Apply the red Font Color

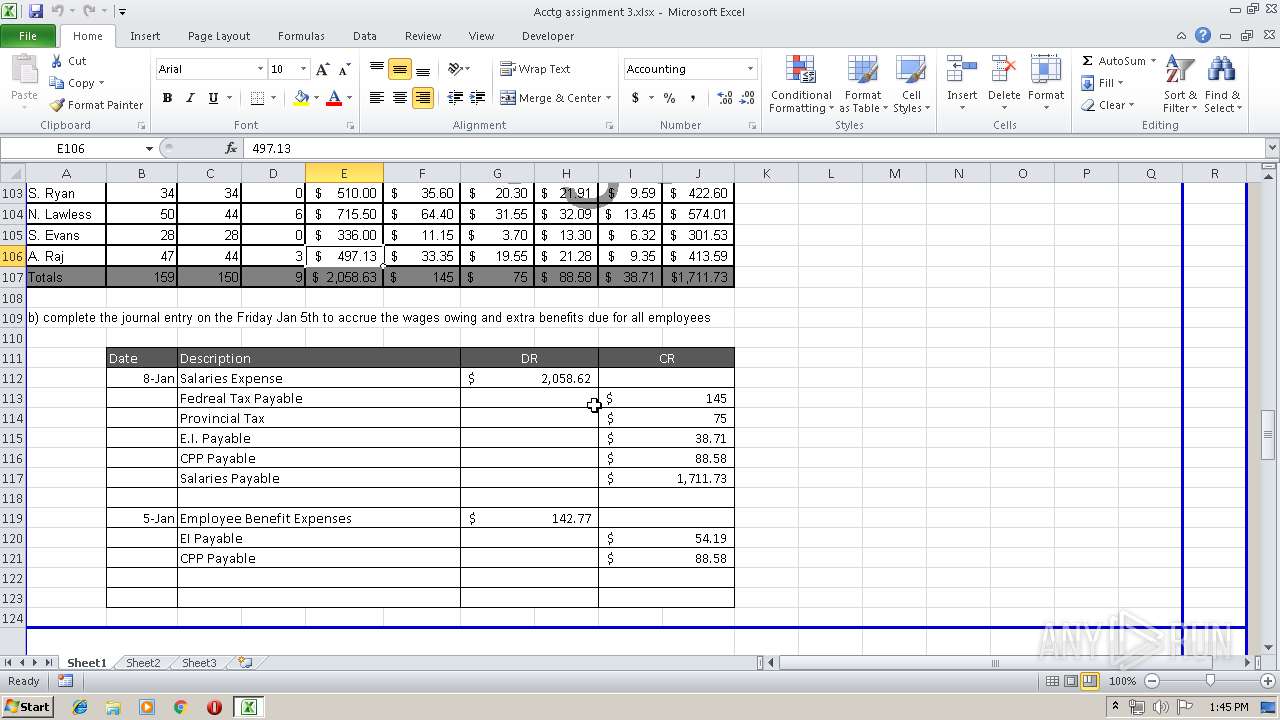pyautogui.click(x=334, y=98)
